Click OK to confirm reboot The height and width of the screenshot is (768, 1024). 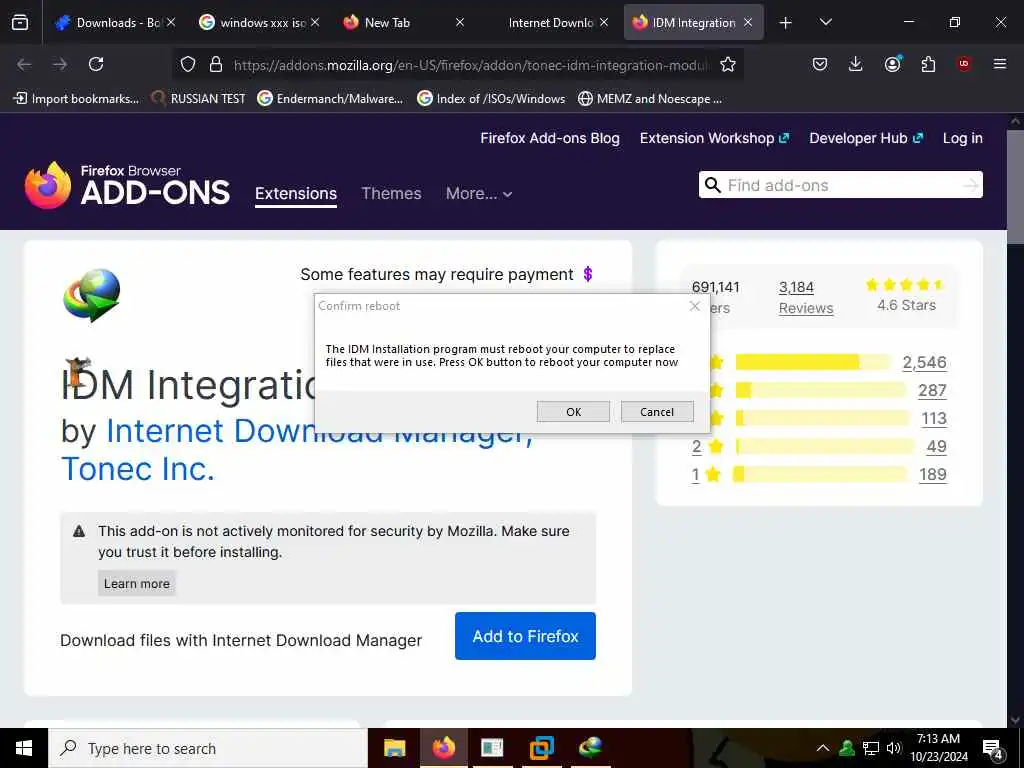pos(573,411)
